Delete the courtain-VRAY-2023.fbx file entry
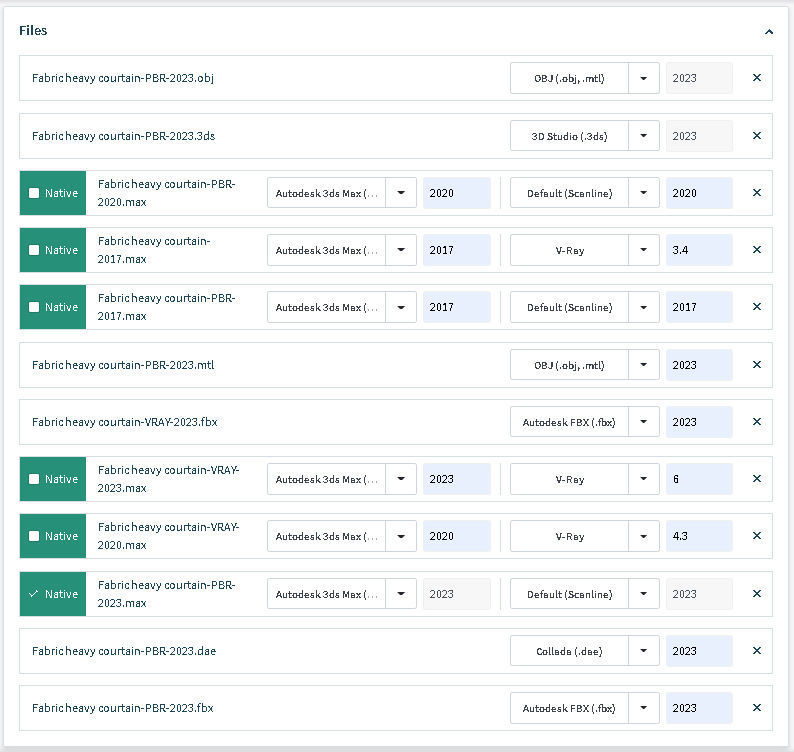This screenshot has width=794, height=752. 756,422
